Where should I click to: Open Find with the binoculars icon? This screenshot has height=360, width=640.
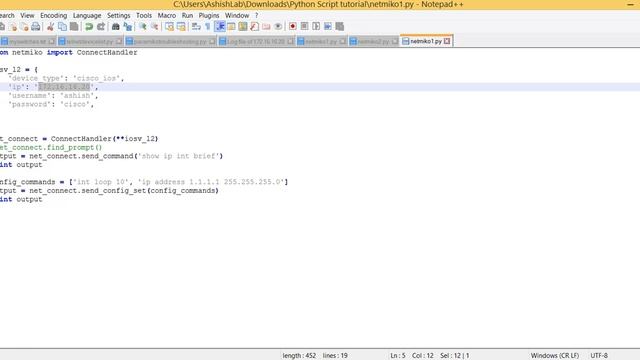point(116,27)
